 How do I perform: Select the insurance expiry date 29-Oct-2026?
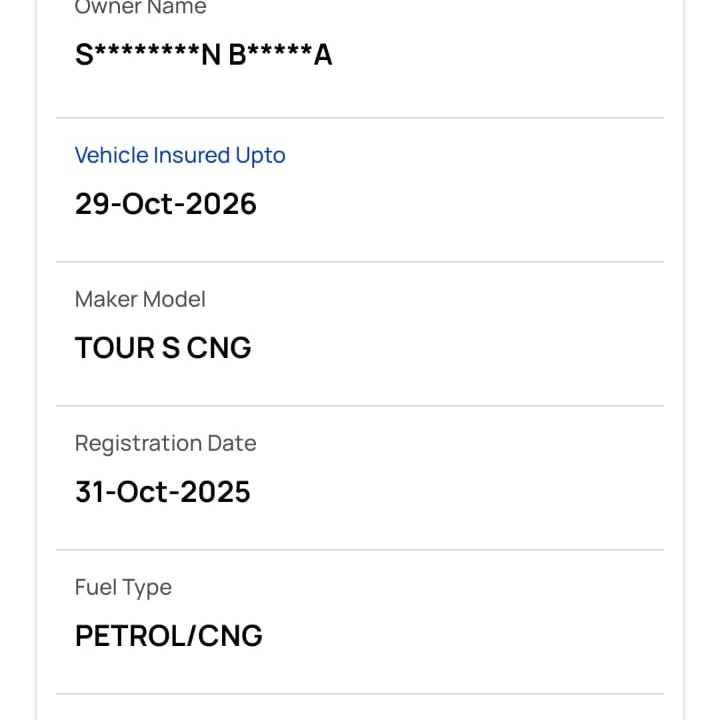click(x=166, y=204)
